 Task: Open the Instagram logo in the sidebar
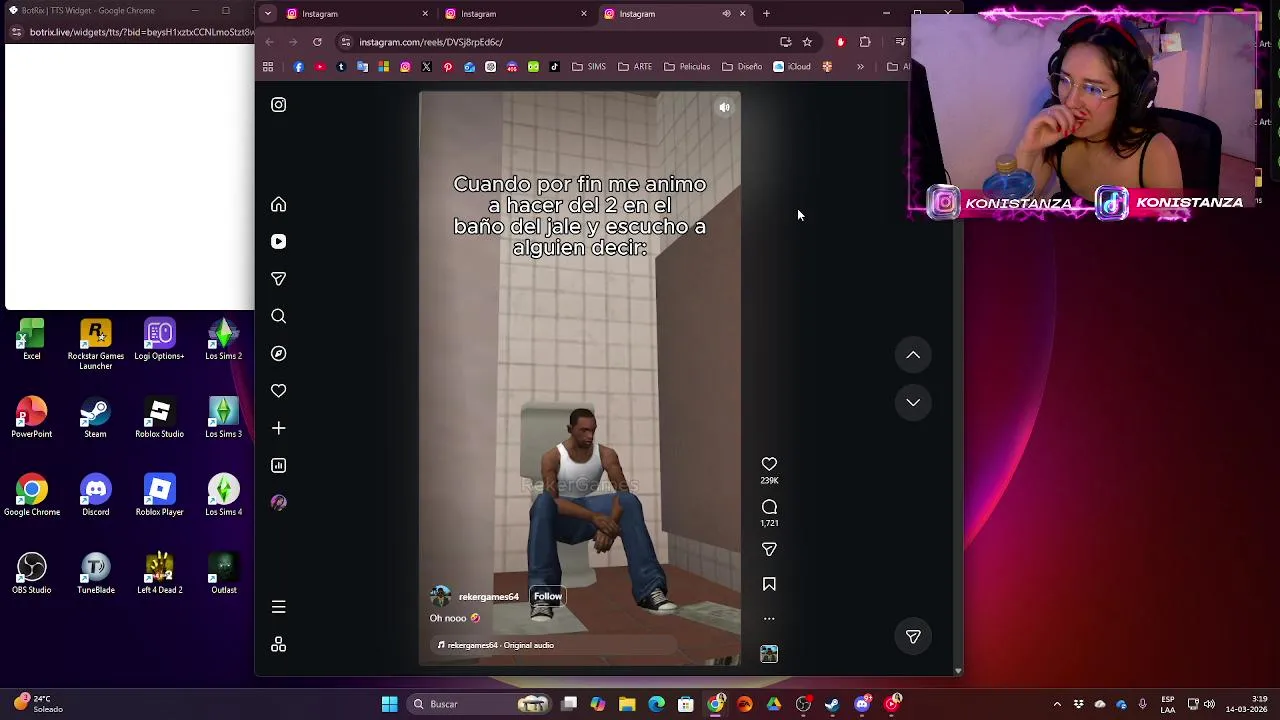[x=278, y=105]
